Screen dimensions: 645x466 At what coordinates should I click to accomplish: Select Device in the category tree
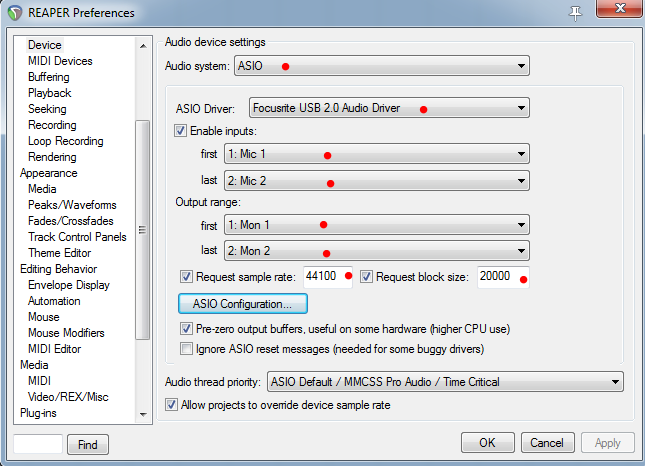tap(44, 45)
